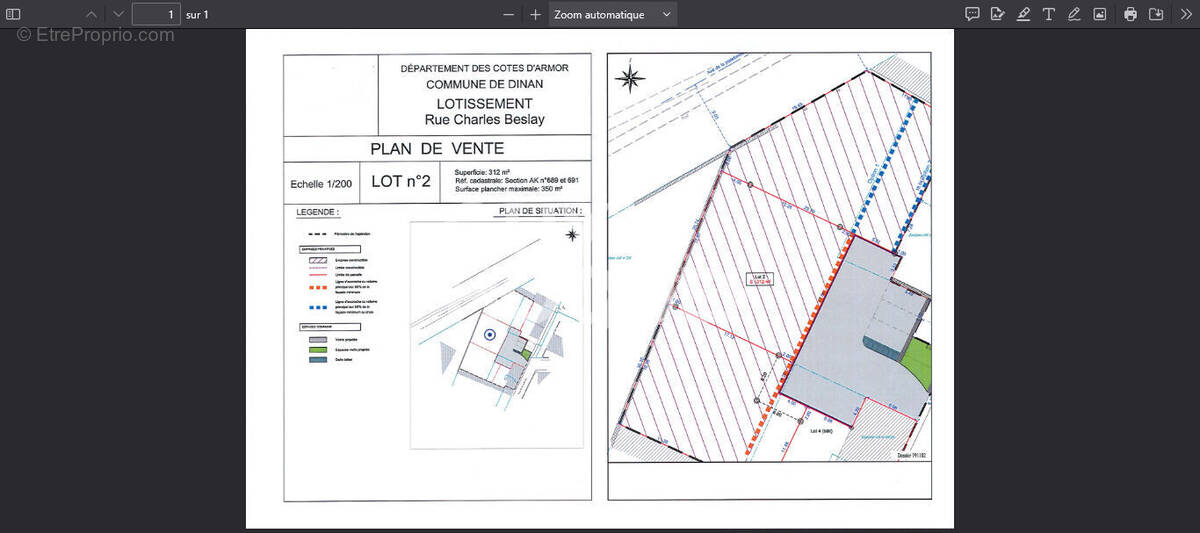The width and height of the screenshot is (1200, 533).
Task: Save the PDF file
Action: [1156, 14]
